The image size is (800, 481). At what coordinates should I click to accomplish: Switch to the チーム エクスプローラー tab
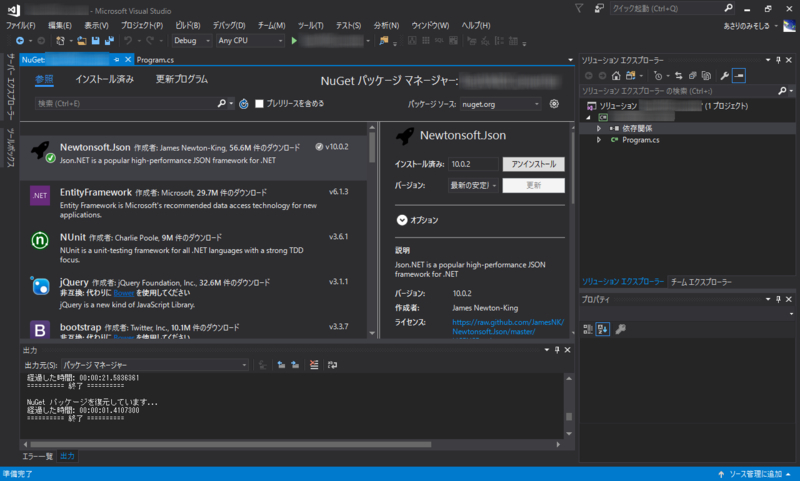701,282
